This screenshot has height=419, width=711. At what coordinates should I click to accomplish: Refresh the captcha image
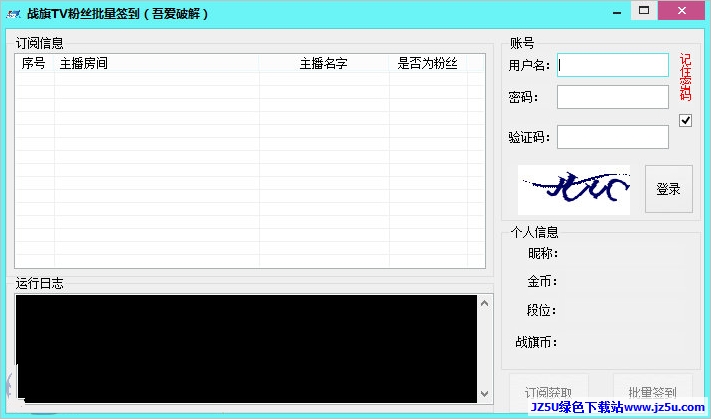tap(574, 190)
